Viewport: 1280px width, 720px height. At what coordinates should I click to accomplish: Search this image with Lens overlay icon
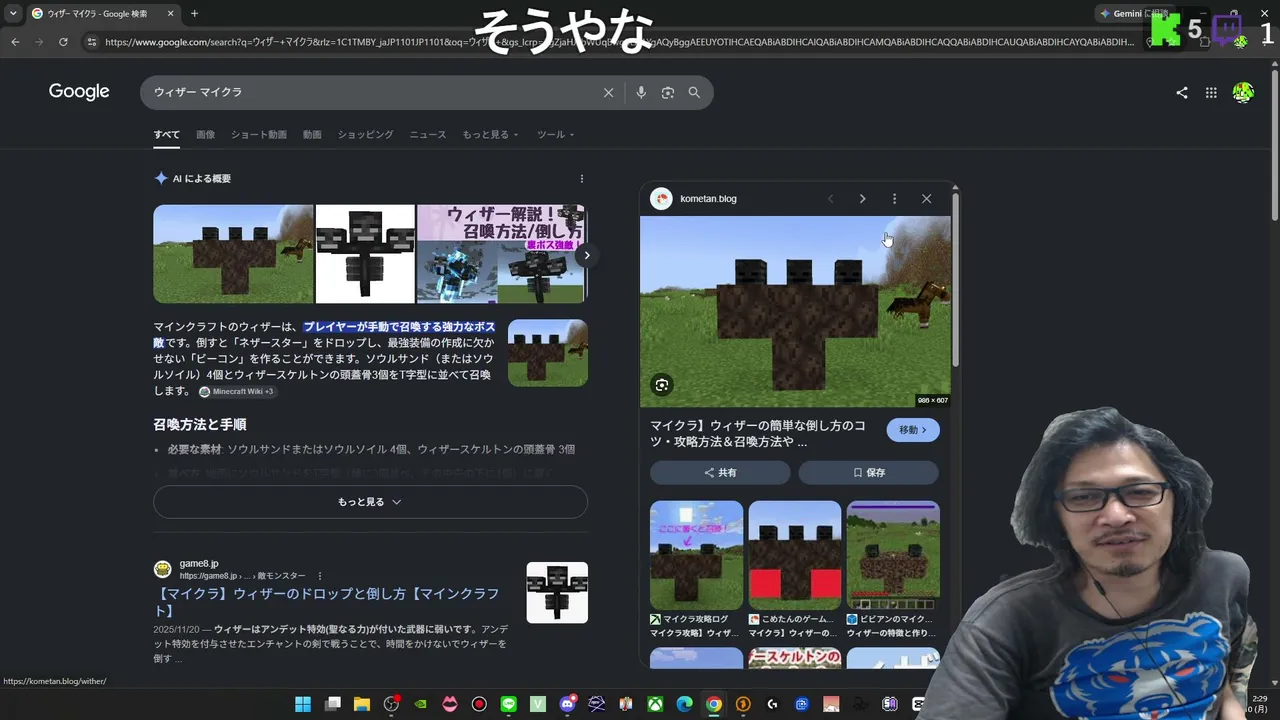tap(662, 385)
